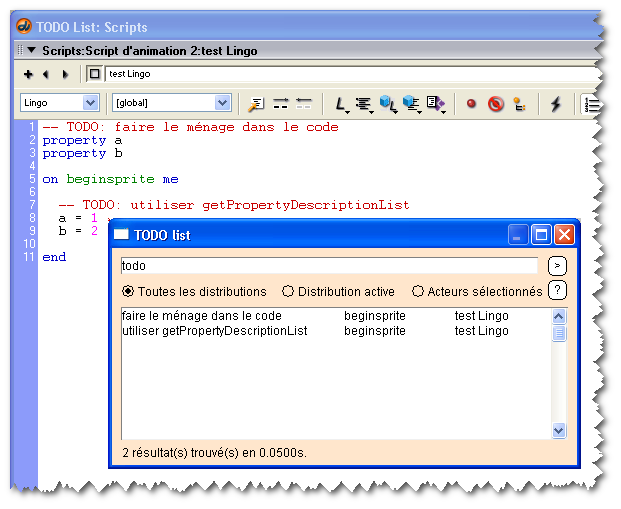This screenshot has width=621, height=509.
Task: Click the Comment lines icon
Action: click(x=280, y=104)
